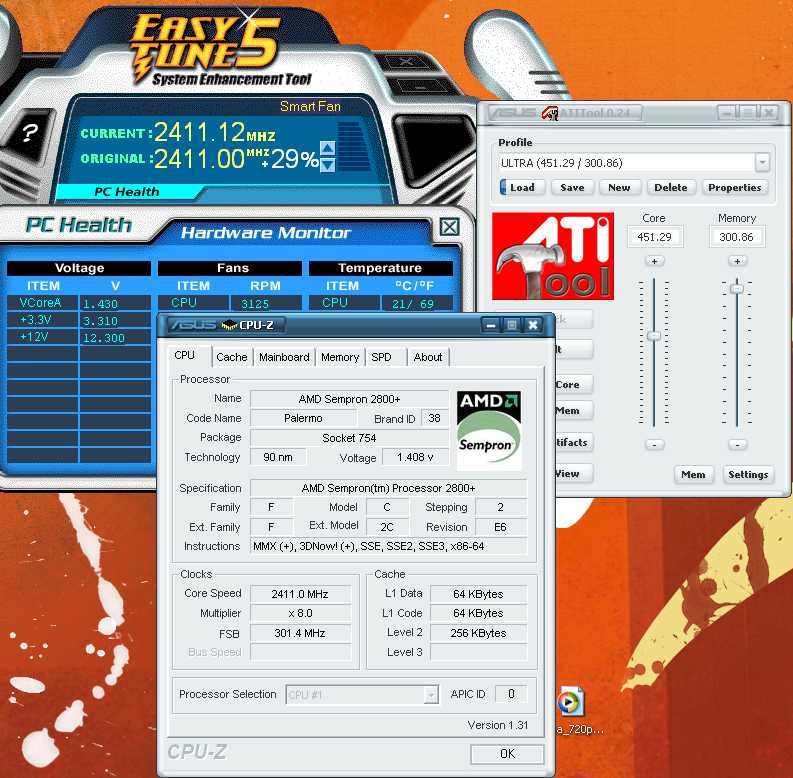
Task: Click the ATI Tool hammer logo
Action: (x=552, y=259)
